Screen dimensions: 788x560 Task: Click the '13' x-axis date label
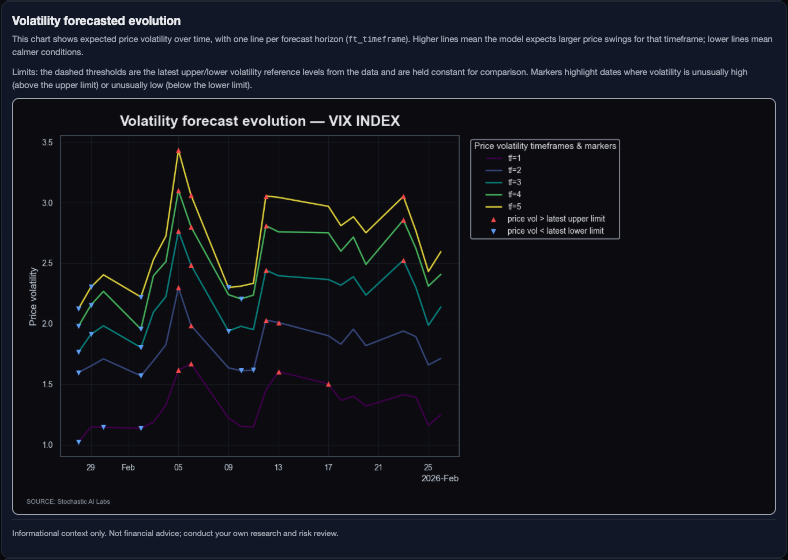click(278, 468)
